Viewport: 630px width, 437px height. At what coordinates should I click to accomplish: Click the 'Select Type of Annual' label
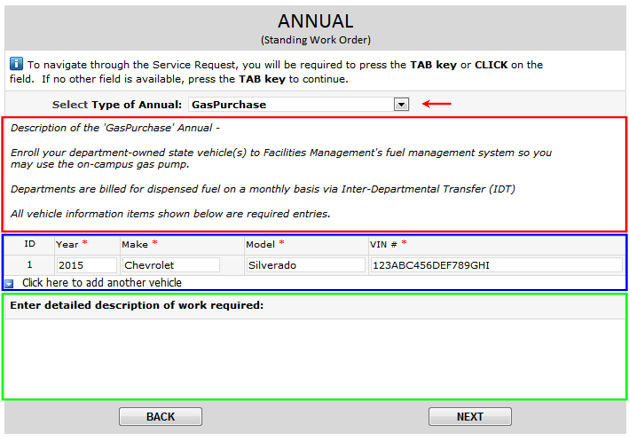point(116,104)
